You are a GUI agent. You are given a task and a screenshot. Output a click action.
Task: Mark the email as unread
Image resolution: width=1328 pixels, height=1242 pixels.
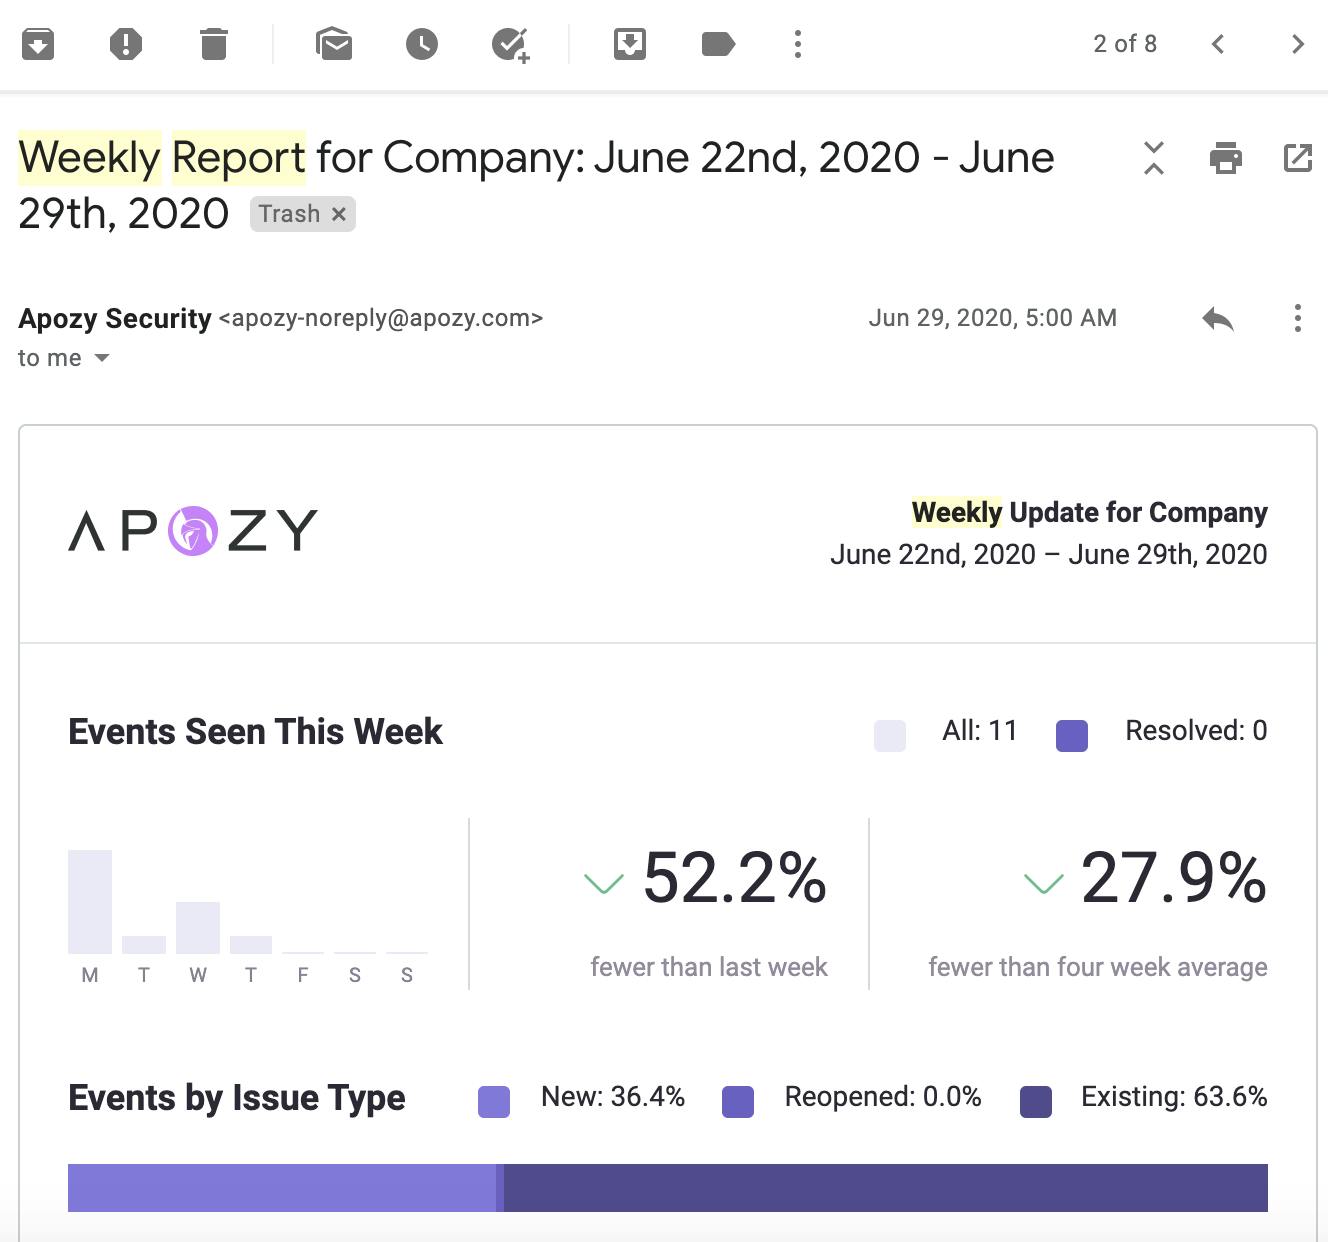click(x=334, y=44)
